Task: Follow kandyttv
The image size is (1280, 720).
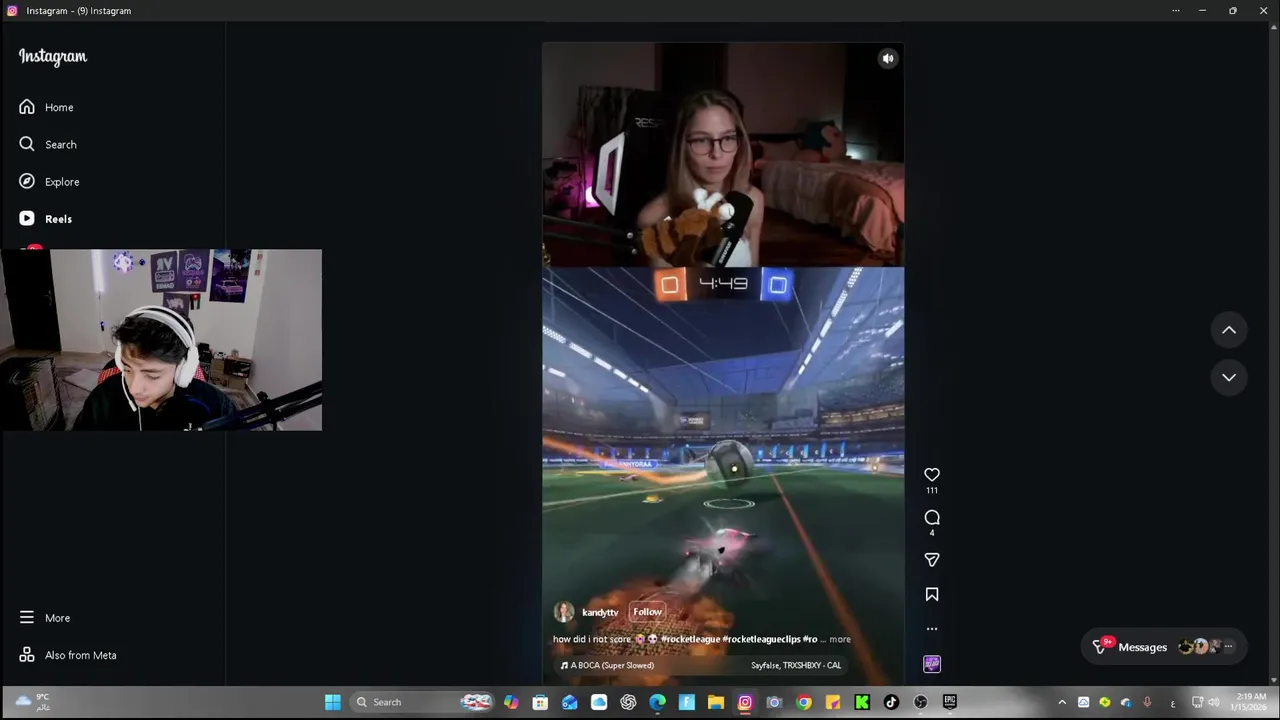Action: coord(647,612)
